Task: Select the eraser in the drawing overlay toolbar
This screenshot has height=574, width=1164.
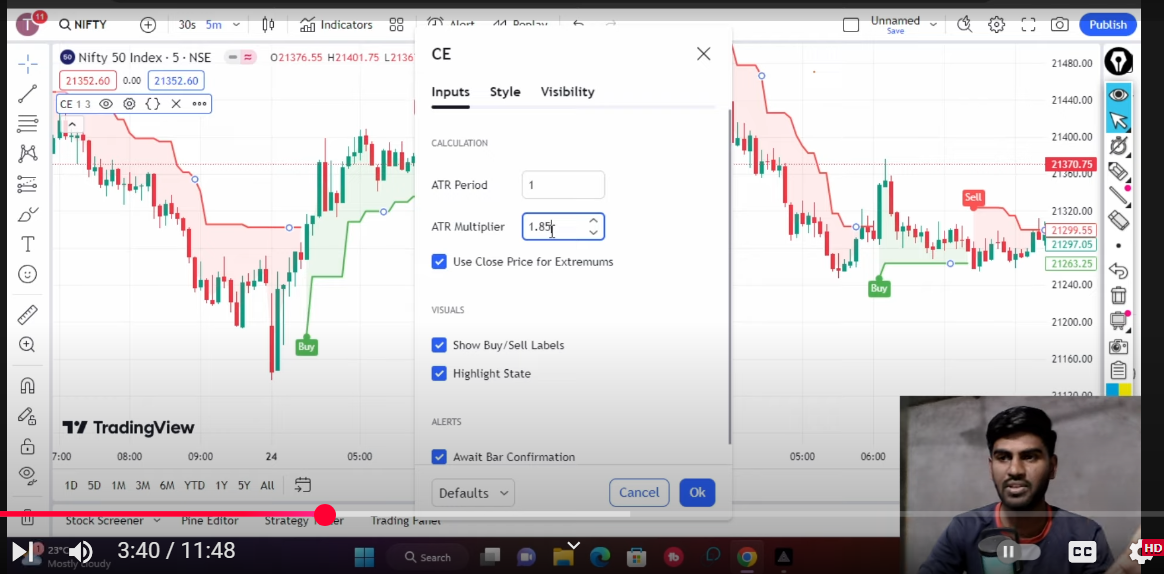Action: (x=1118, y=221)
